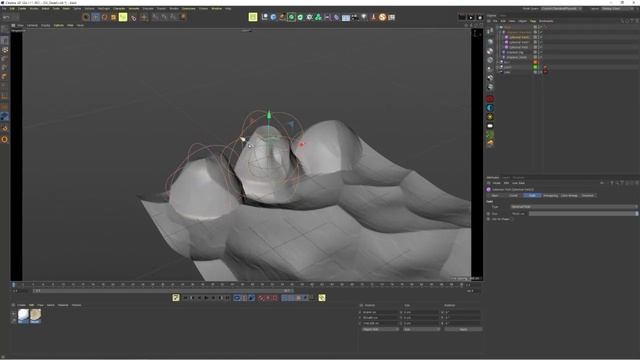Image resolution: width=640 pixels, height=360 pixels.
Task: Click the play forward button on timeline
Action: 207,298
